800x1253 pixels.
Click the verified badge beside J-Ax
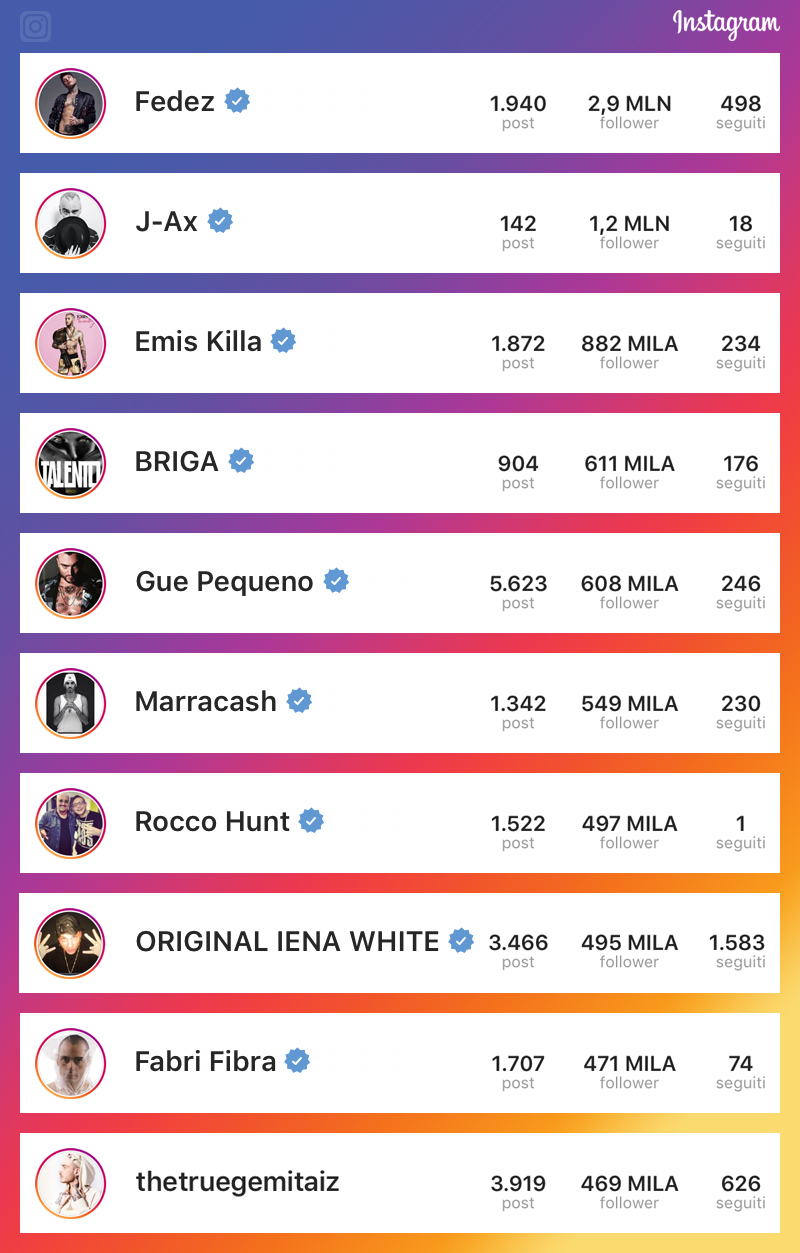220,221
